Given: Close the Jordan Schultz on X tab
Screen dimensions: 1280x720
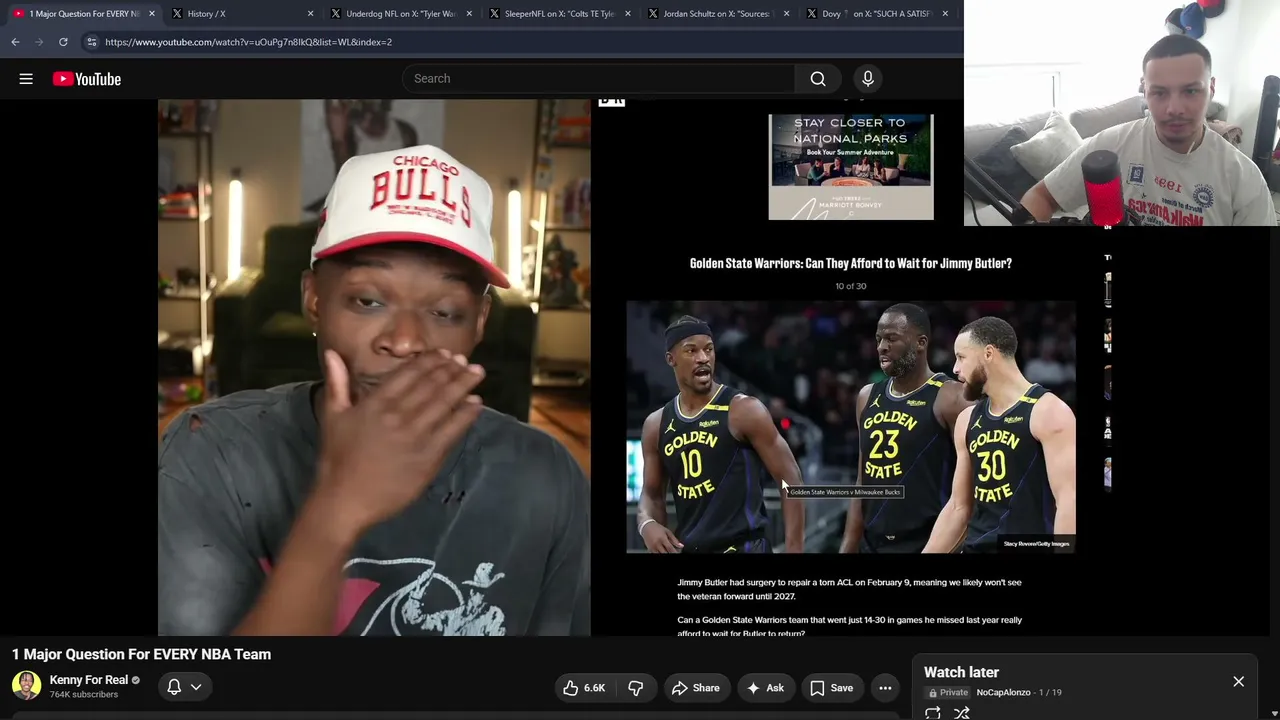Looking at the screenshot, I should tap(786, 14).
